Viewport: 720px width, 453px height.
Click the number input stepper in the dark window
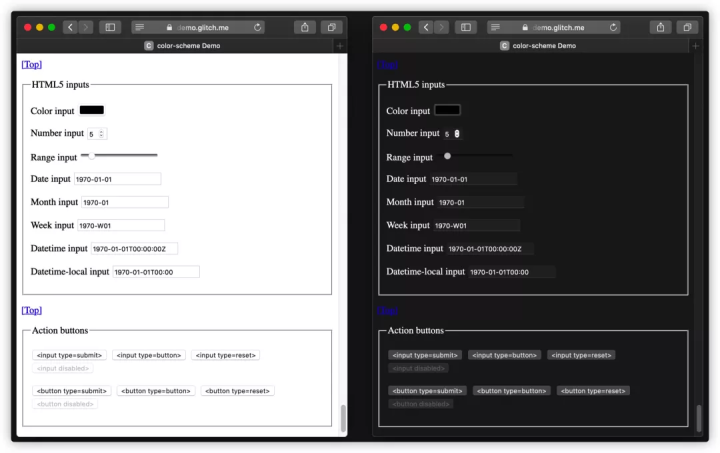(x=457, y=133)
